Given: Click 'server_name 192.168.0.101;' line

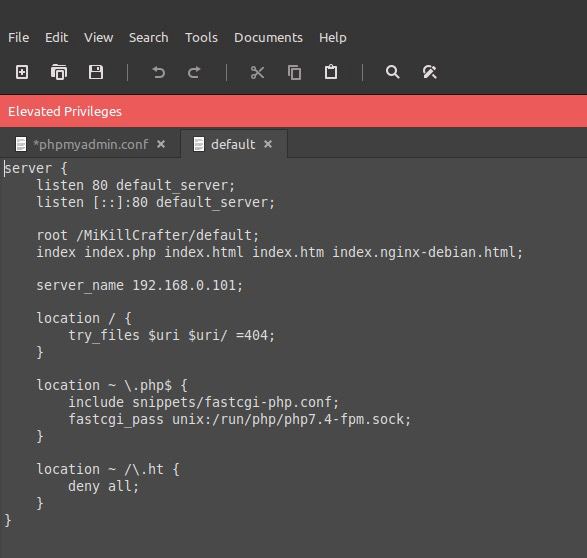Looking at the screenshot, I should click(140, 286).
